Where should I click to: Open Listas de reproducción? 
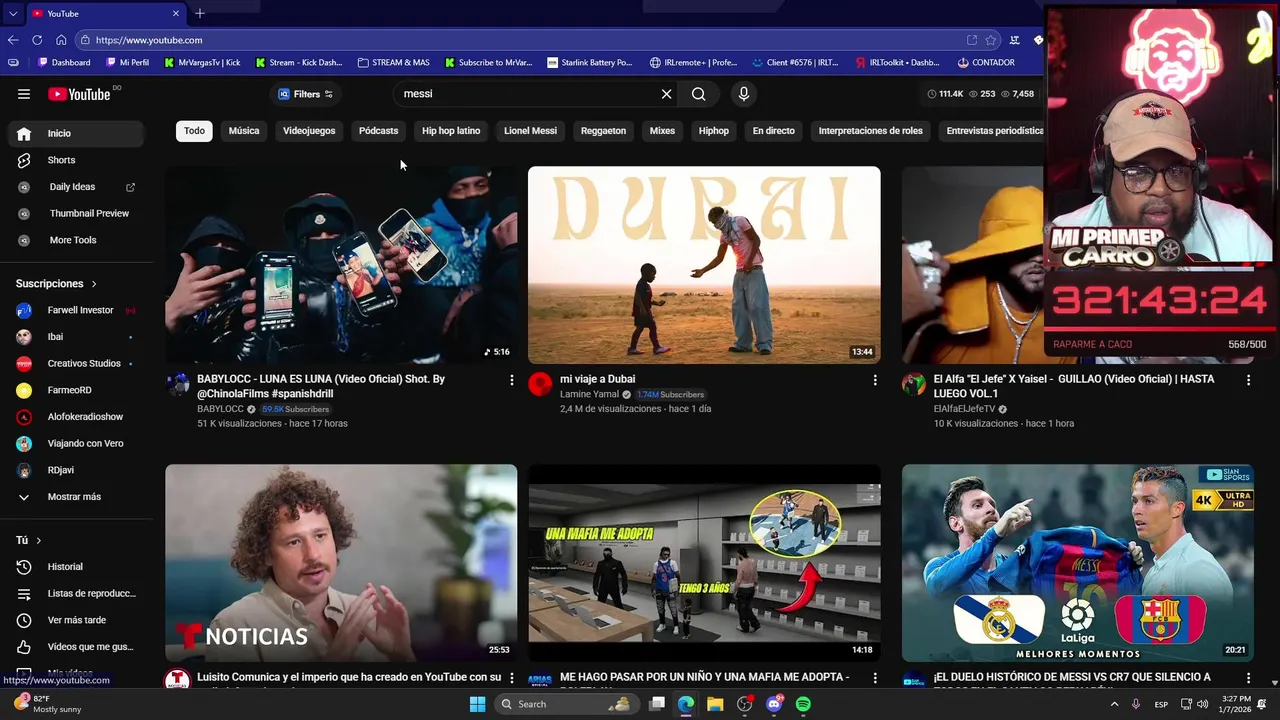coord(76,593)
